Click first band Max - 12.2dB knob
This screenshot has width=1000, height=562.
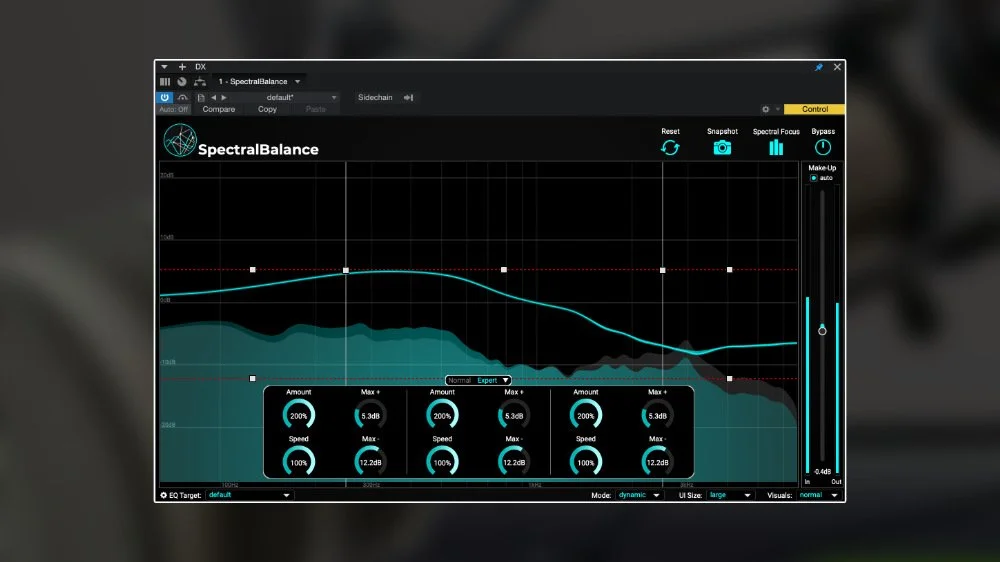click(x=371, y=462)
